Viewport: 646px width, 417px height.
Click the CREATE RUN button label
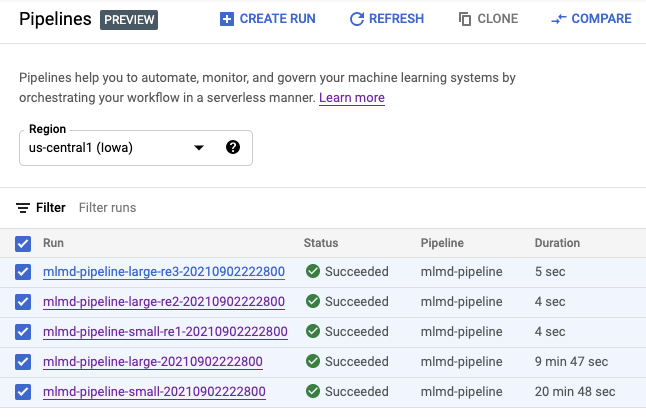tap(277, 19)
